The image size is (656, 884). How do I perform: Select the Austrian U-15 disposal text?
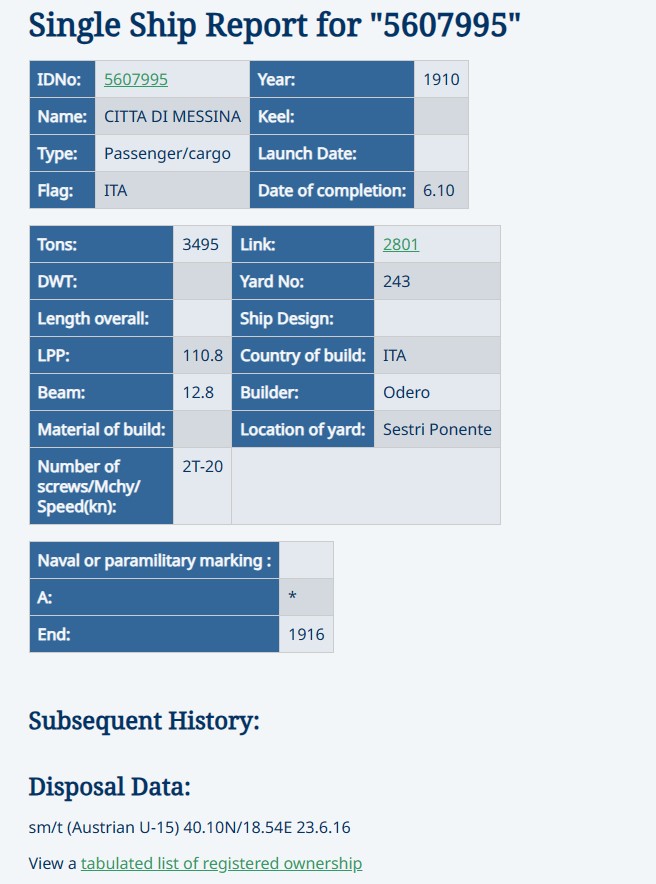tap(189, 828)
